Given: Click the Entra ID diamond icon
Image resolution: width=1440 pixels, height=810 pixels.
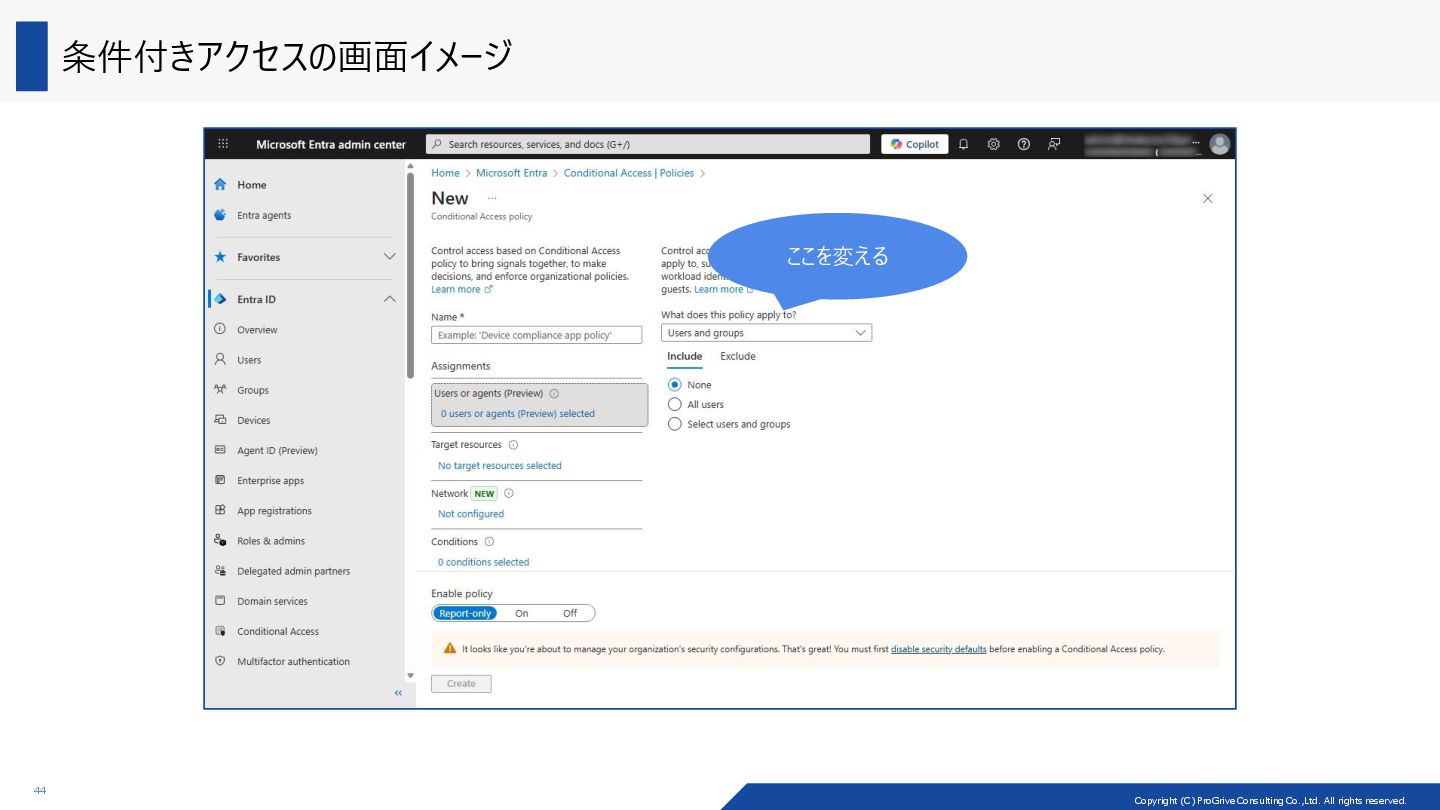Looking at the screenshot, I should coord(220,299).
